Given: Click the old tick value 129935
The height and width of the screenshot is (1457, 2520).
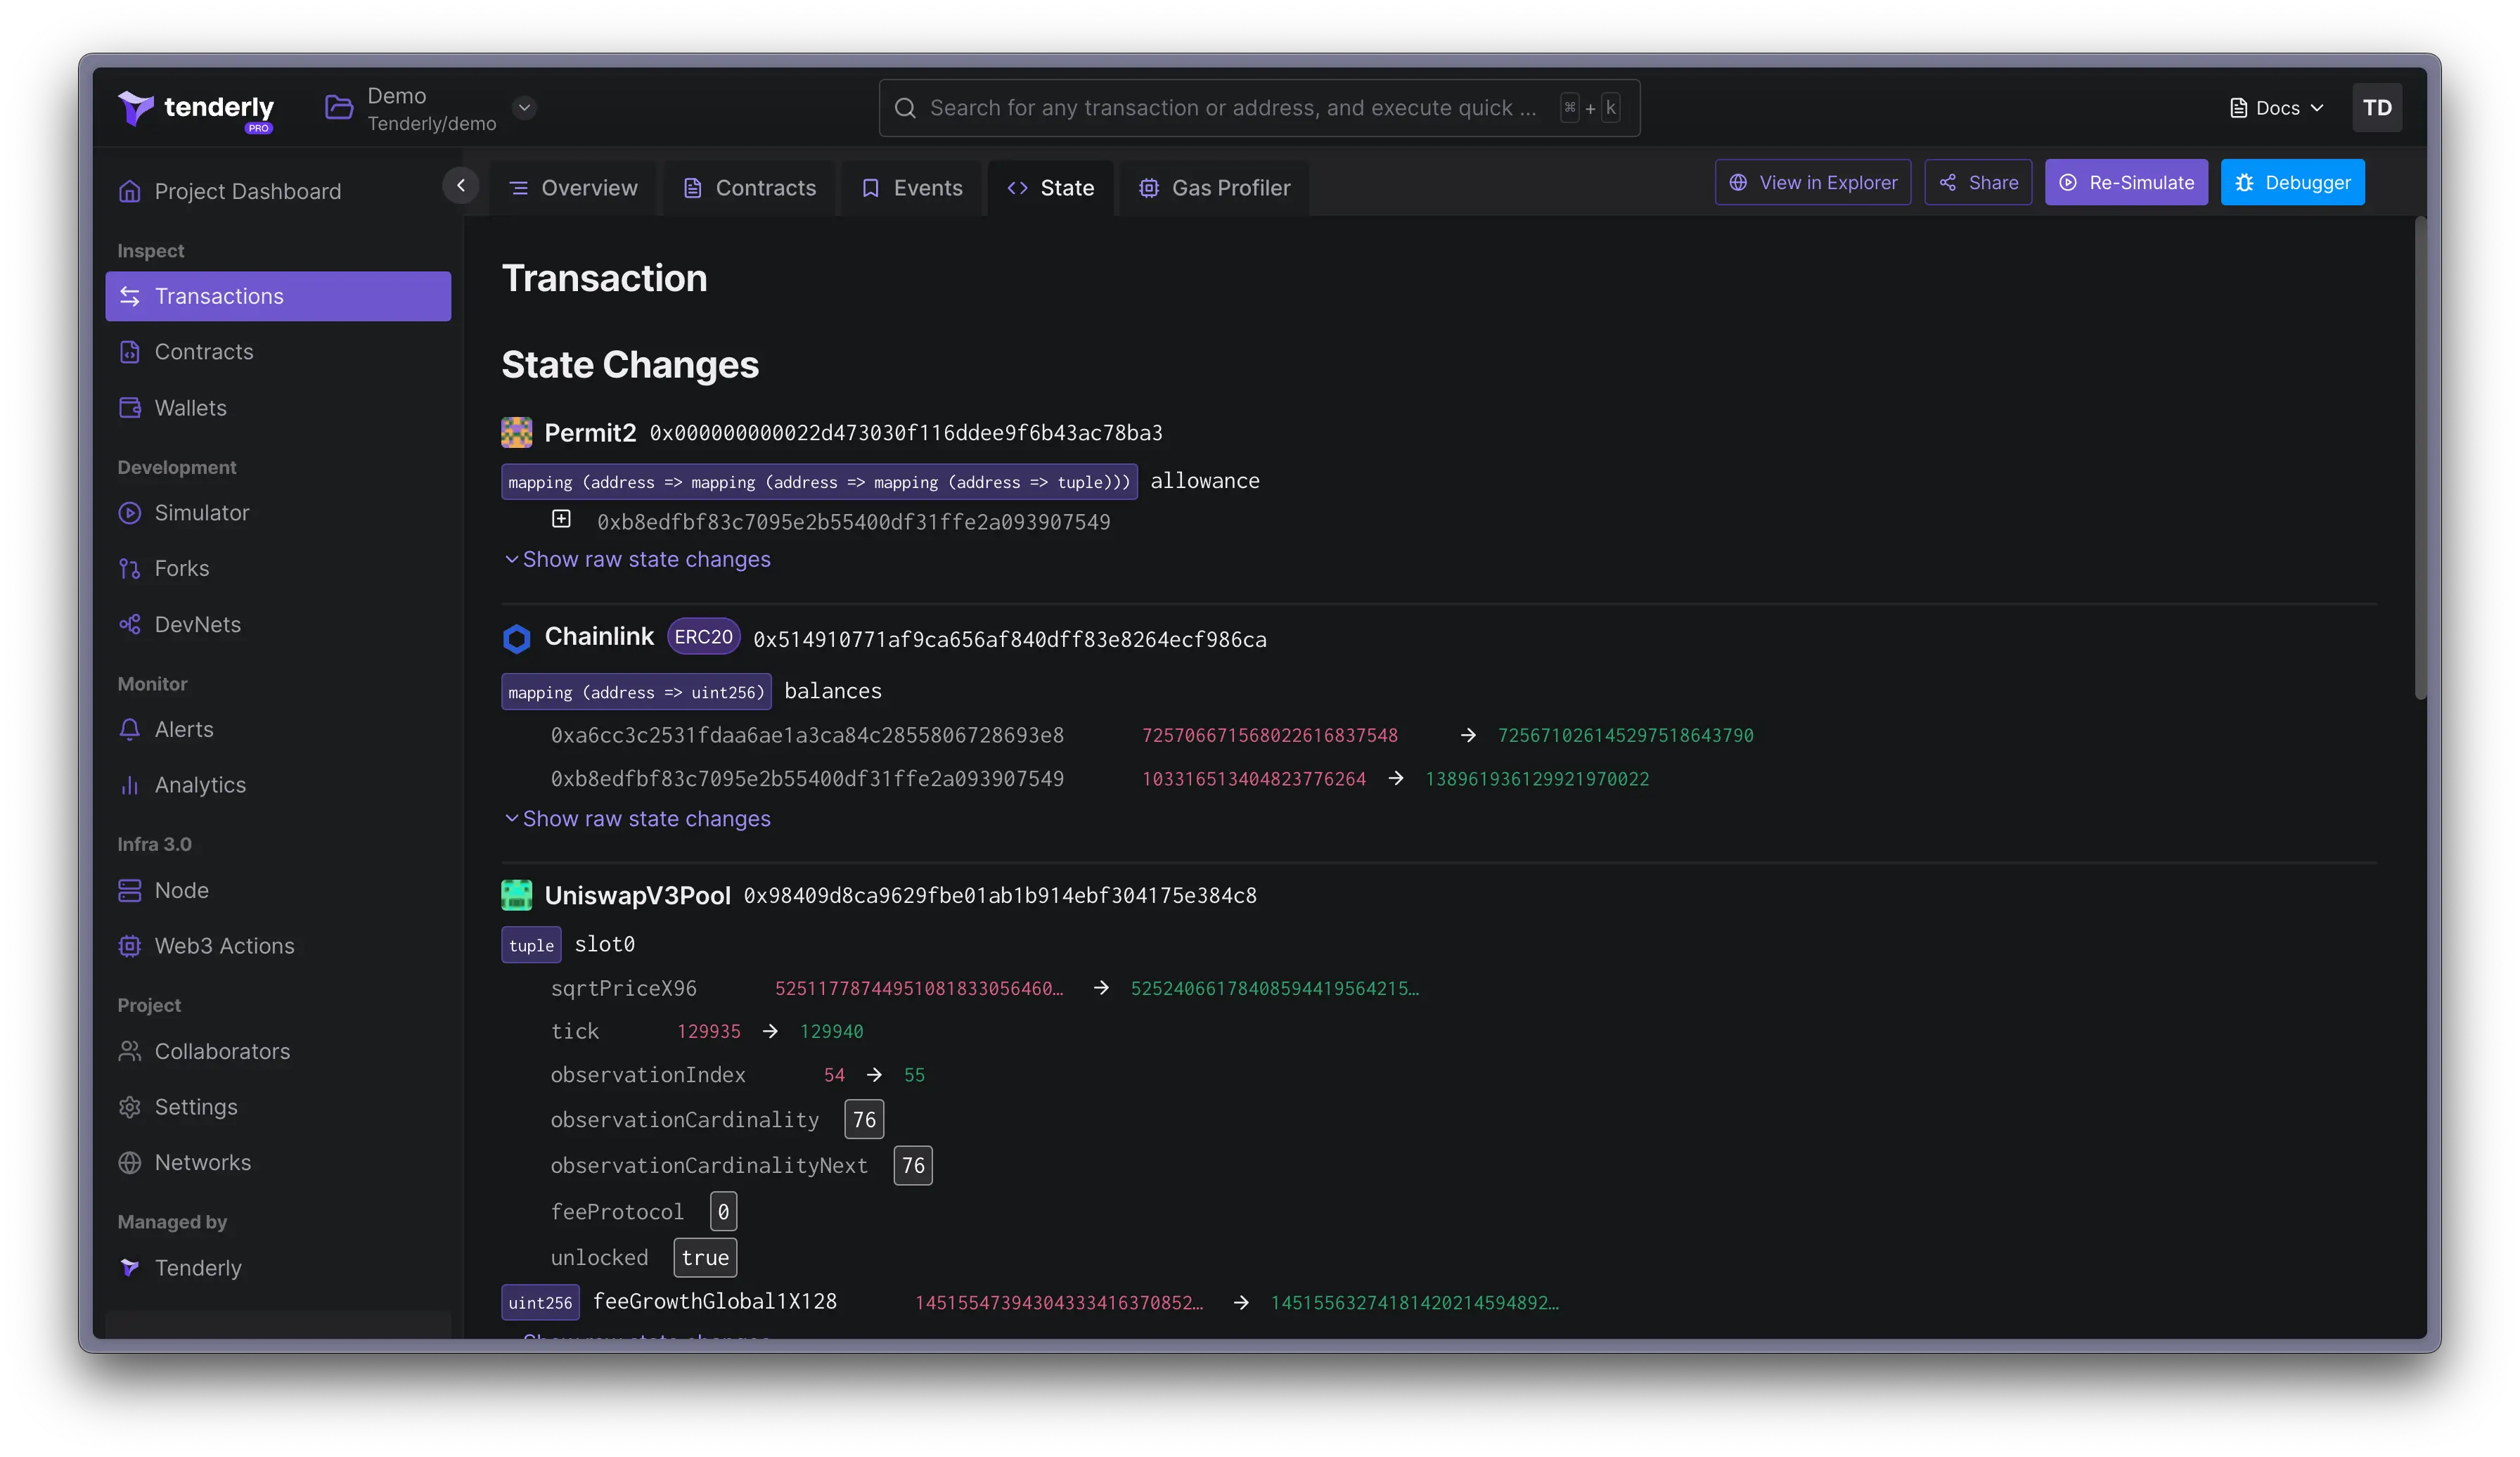Looking at the screenshot, I should click(709, 1032).
